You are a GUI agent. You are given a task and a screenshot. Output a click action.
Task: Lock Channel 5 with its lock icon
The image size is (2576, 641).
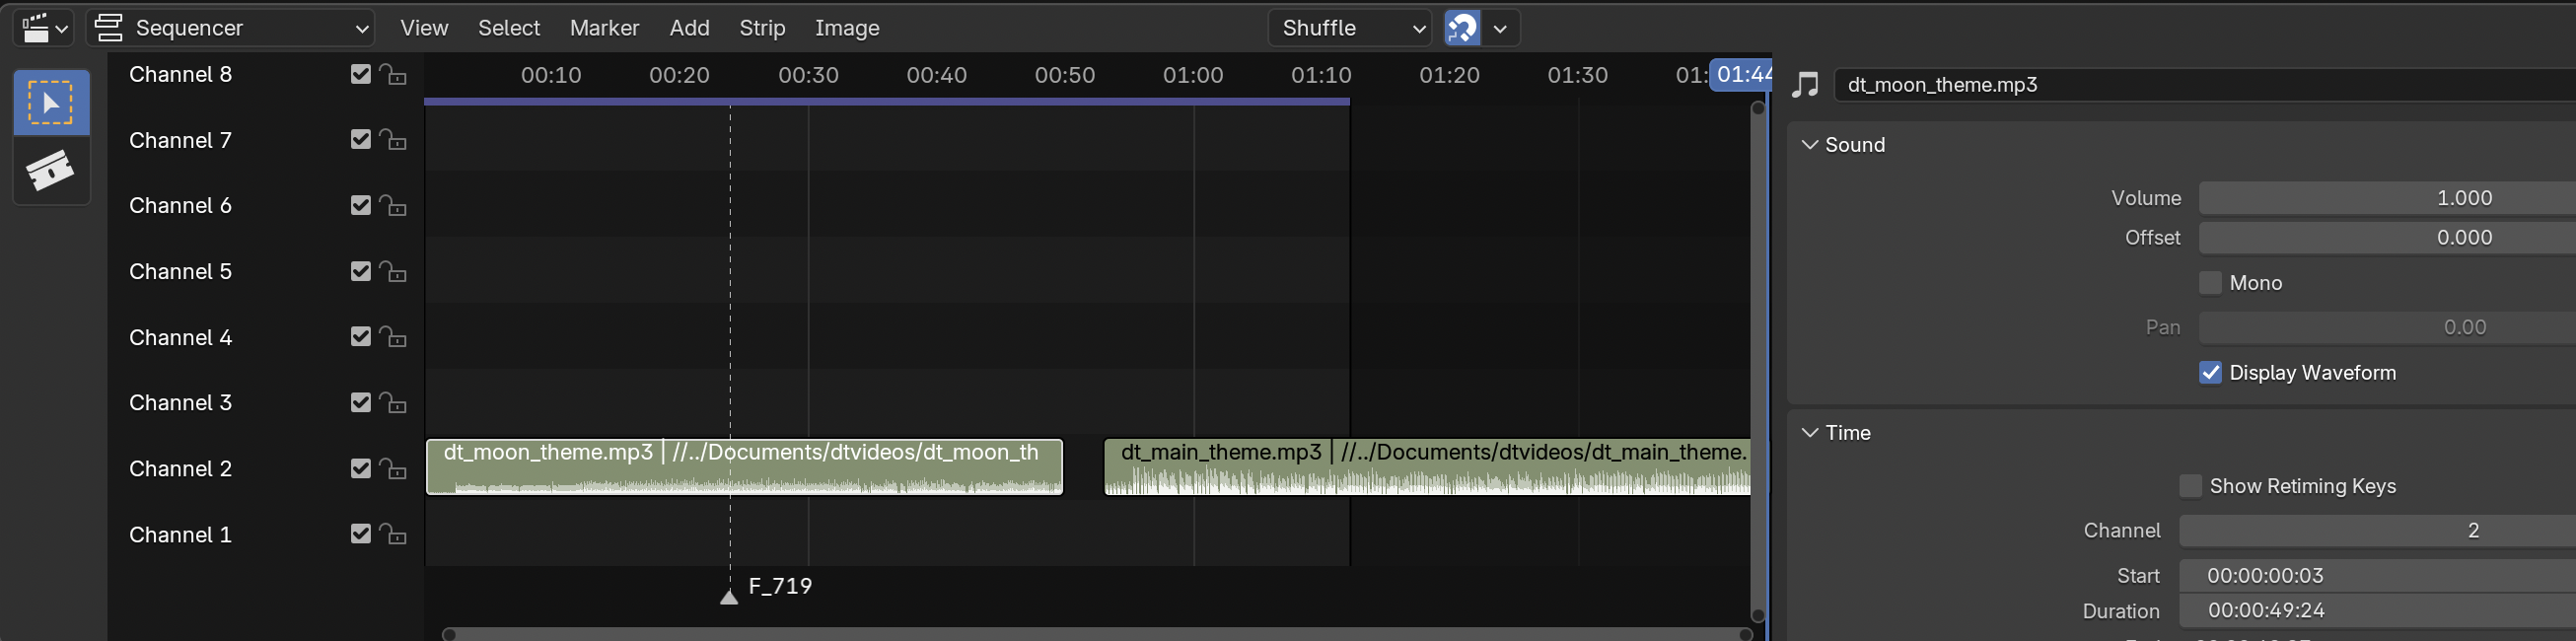[393, 272]
